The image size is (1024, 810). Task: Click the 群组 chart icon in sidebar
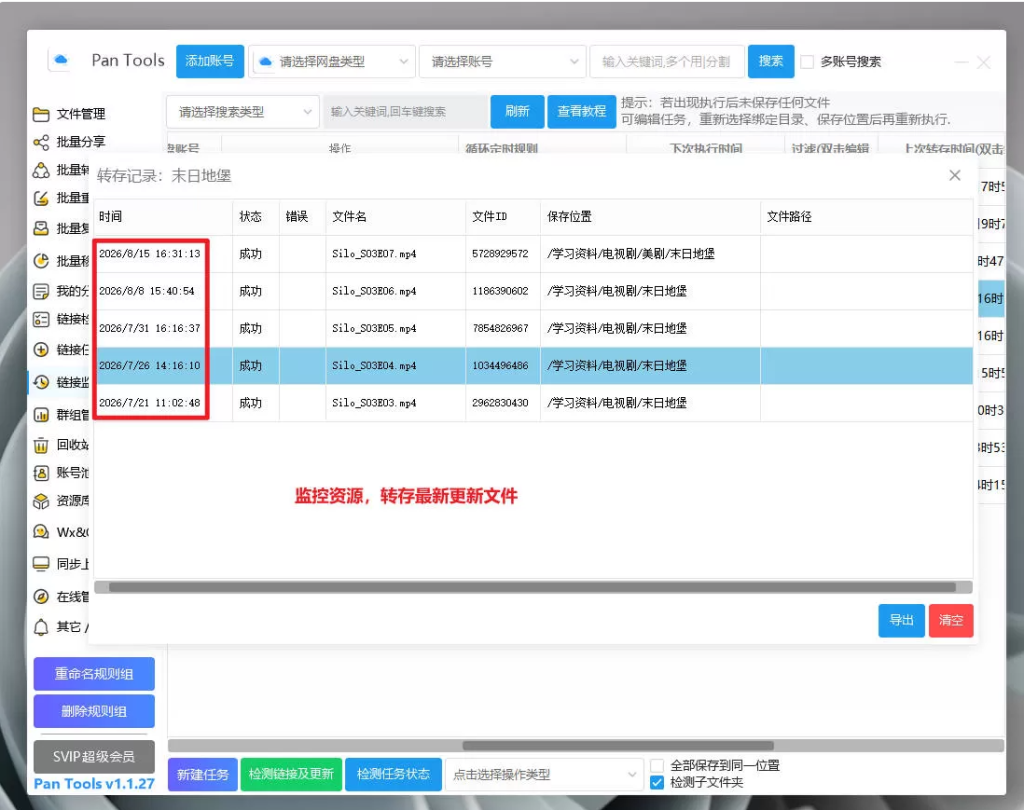(41, 415)
